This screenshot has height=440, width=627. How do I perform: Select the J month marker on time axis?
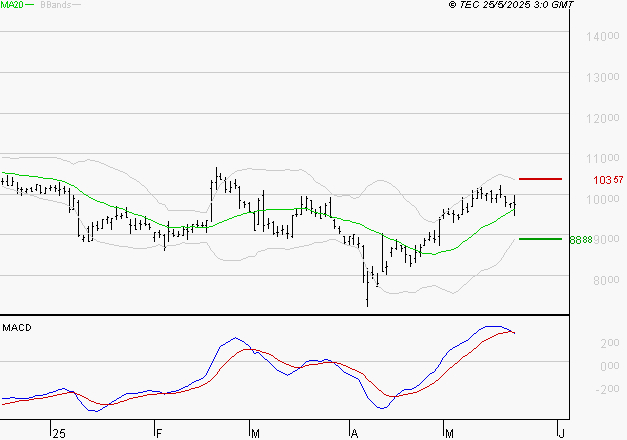[x=561, y=434]
